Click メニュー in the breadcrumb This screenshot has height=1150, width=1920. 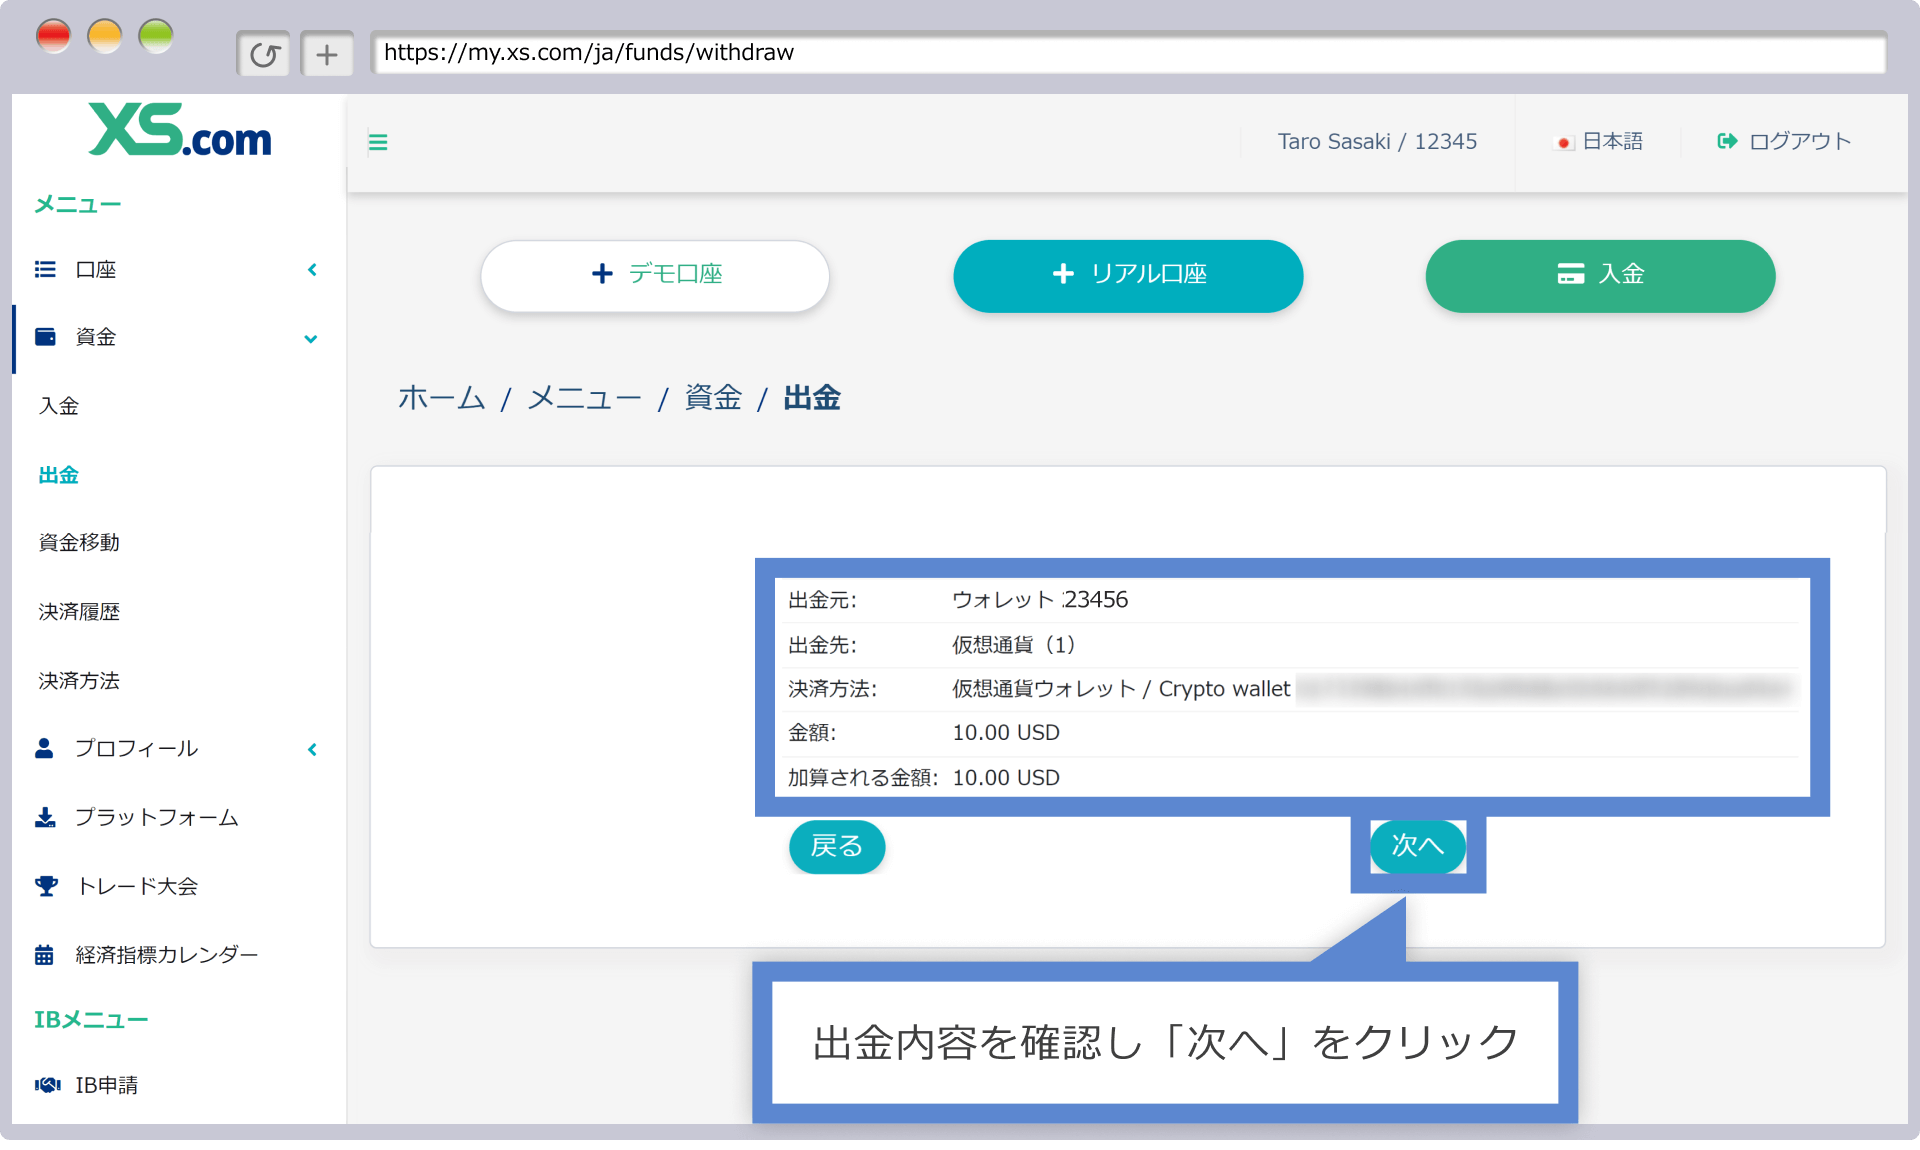point(585,398)
